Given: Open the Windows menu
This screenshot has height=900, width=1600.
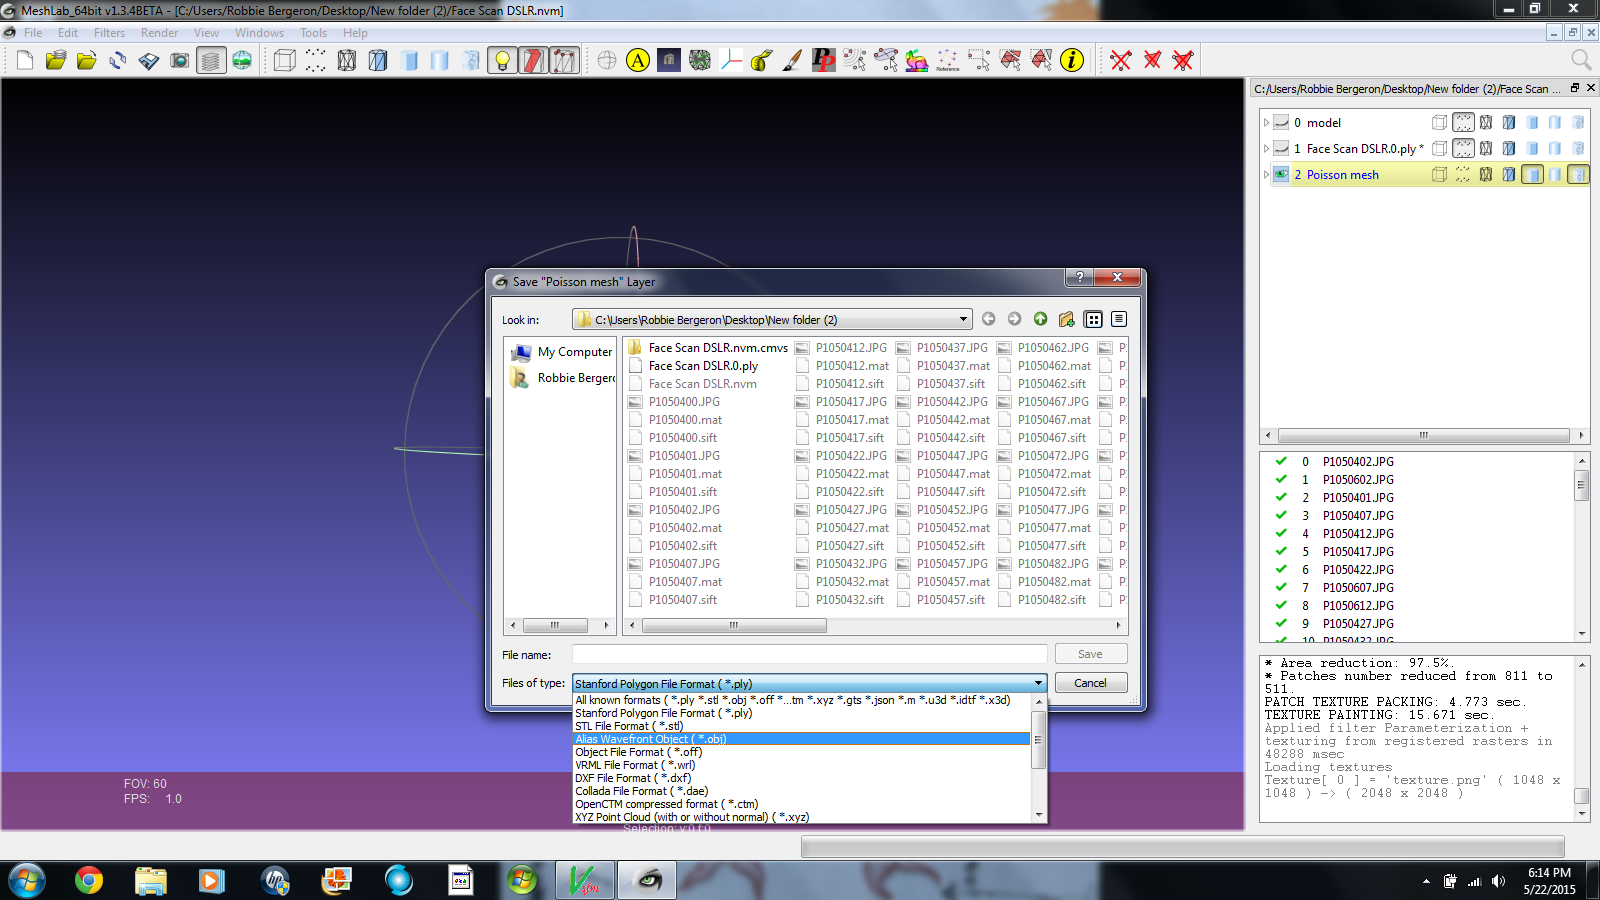Looking at the screenshot, I should pyautogui.click(x=259, y=33).
